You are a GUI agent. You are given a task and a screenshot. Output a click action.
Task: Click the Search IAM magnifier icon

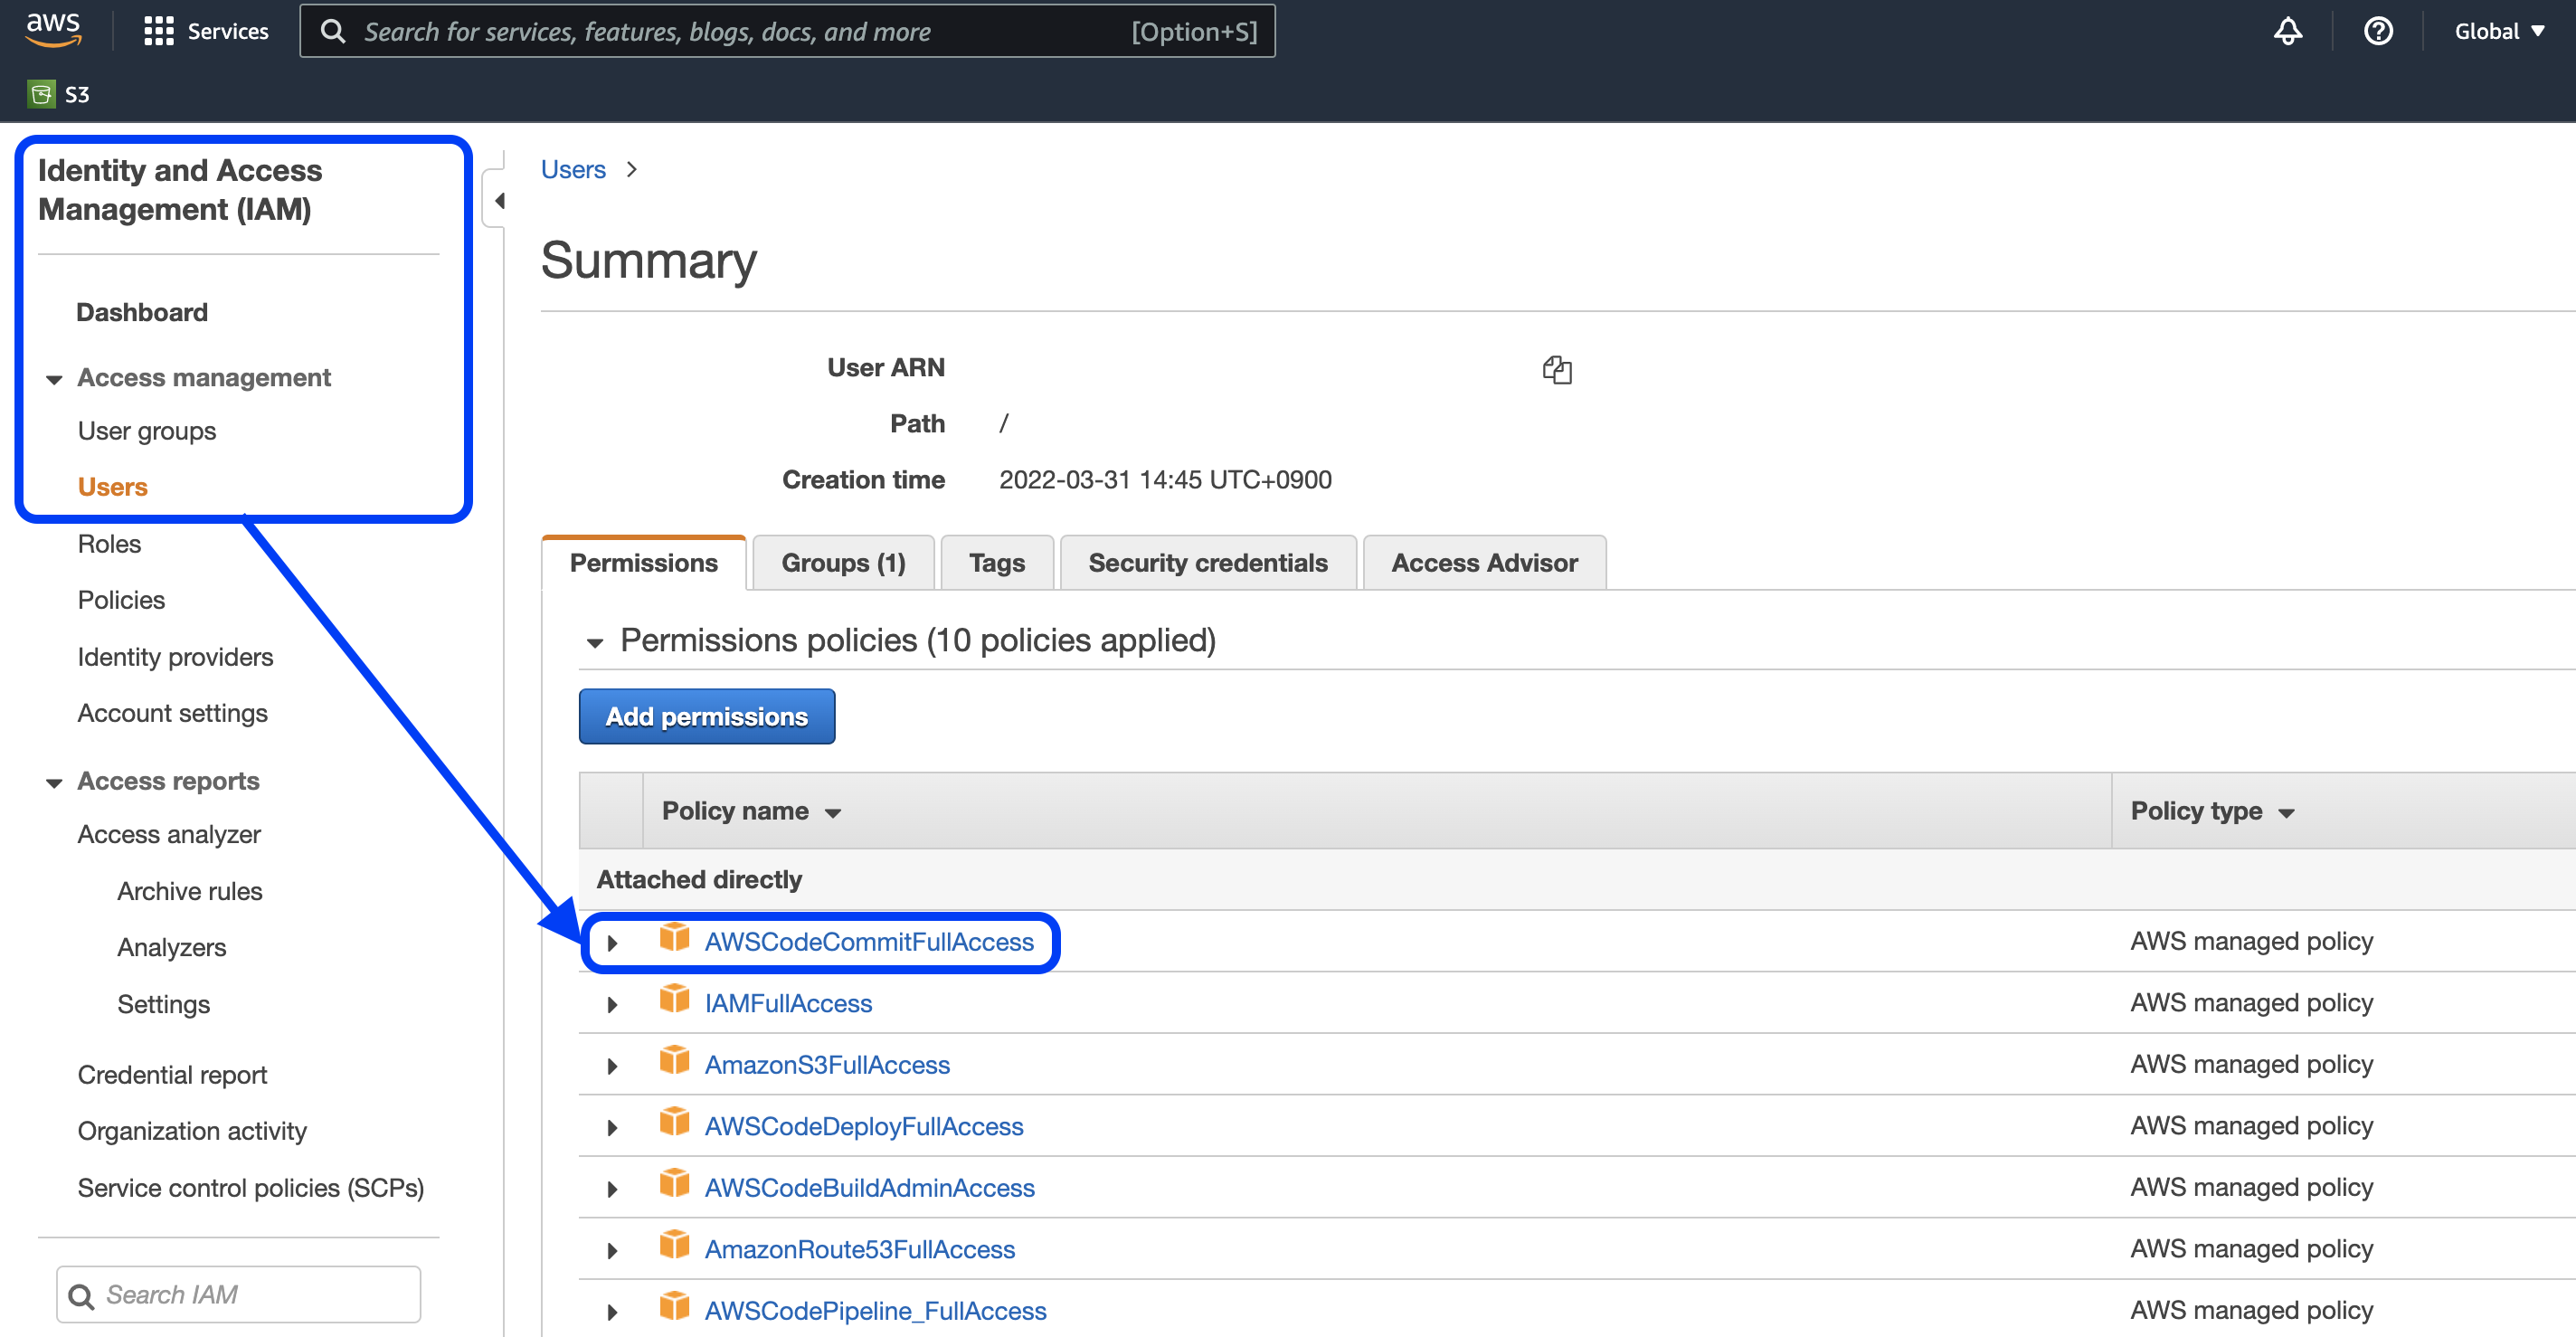tap(81, 1296)
